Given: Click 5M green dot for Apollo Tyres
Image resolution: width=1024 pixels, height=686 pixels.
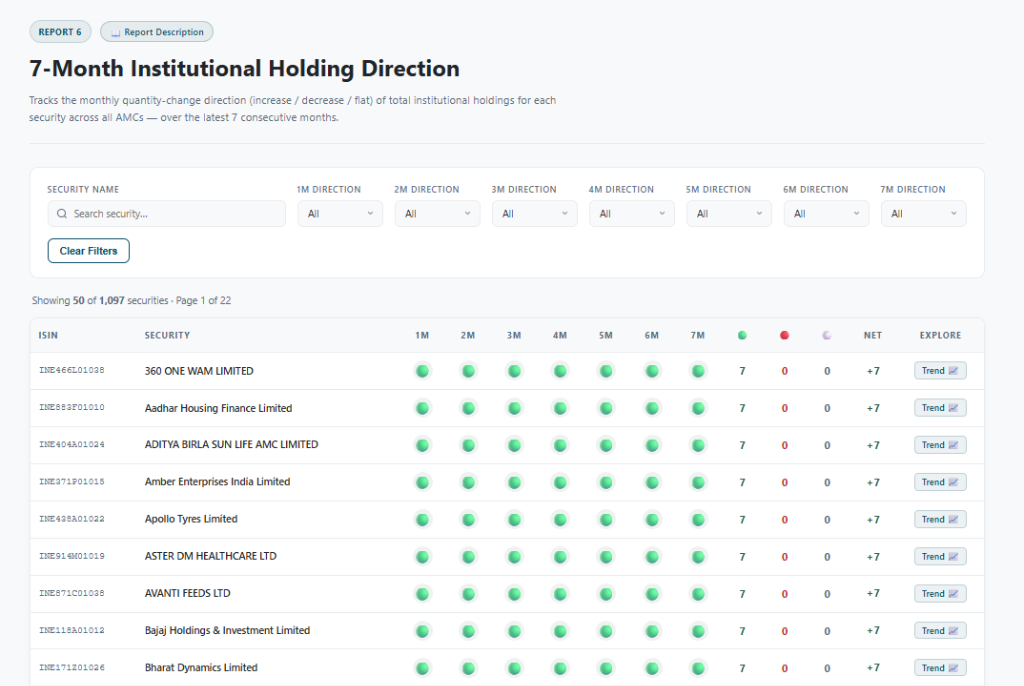Looking at the screenshot, I should 606,520.
